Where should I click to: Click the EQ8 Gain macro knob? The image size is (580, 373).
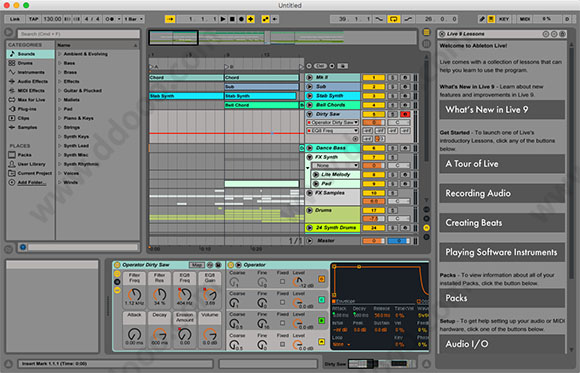coord(210,295)
